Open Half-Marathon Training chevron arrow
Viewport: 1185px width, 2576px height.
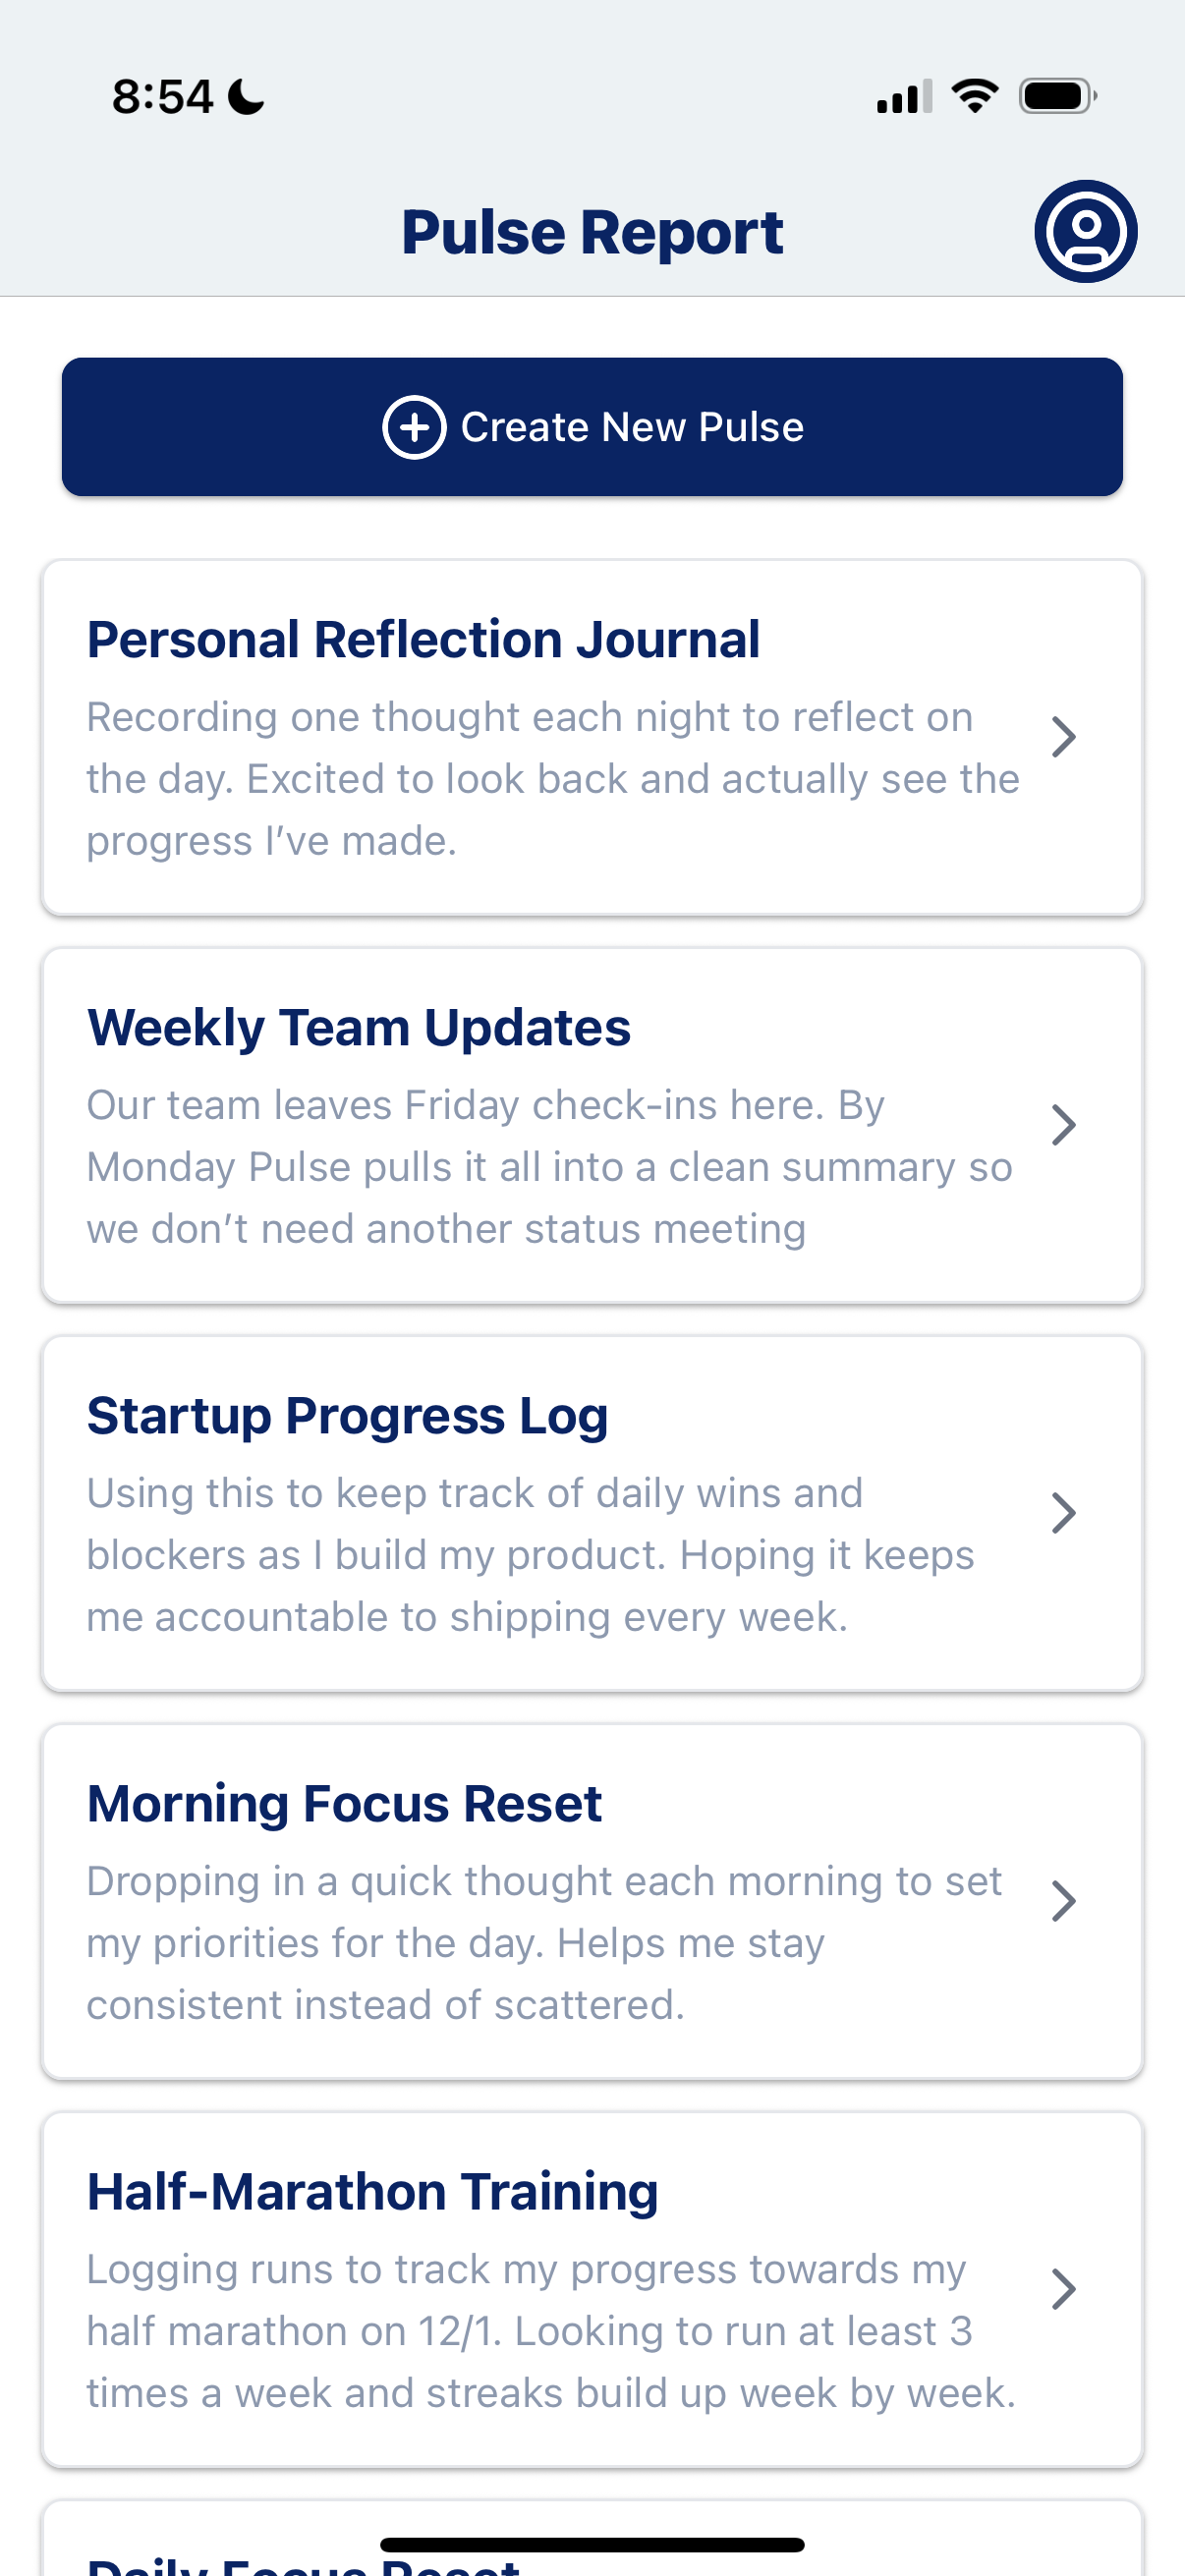pos(1063,2289)
